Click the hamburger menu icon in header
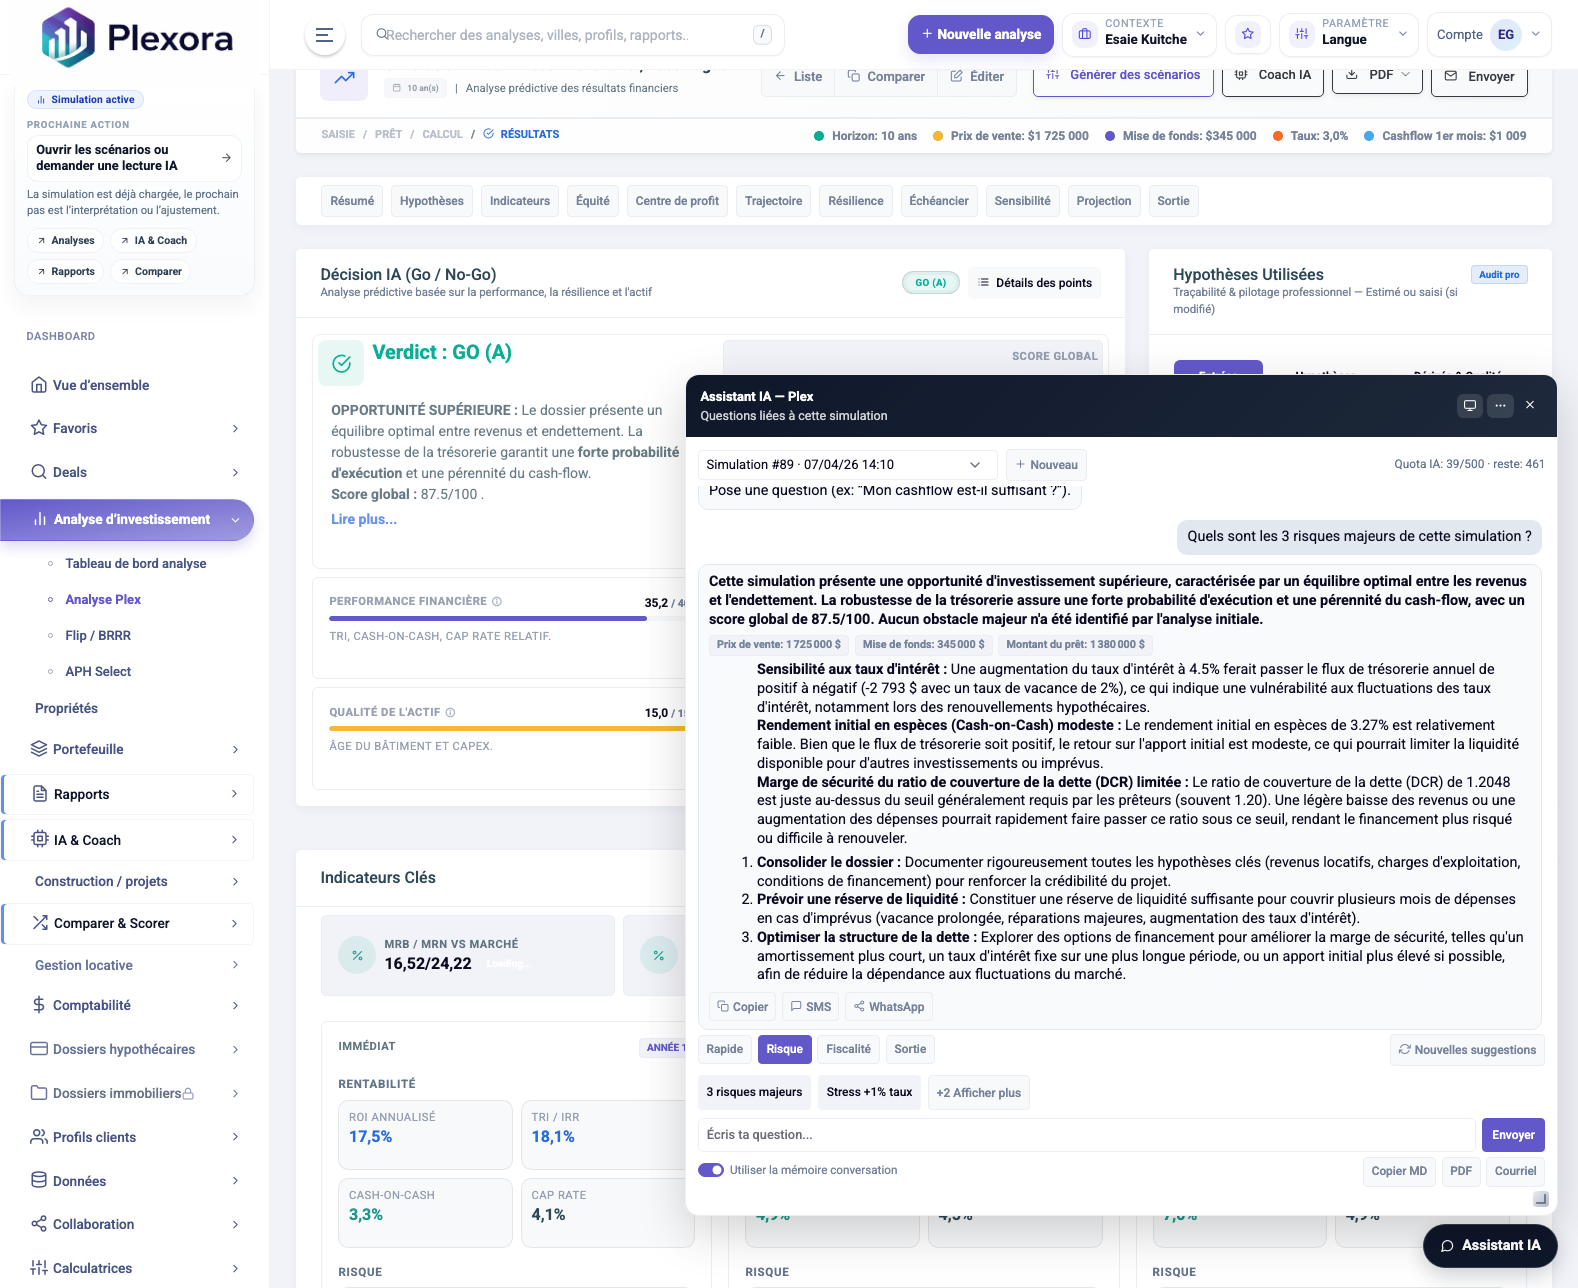The height and width of the screenshot is (1288, 1578). click(x=324, y=35)
